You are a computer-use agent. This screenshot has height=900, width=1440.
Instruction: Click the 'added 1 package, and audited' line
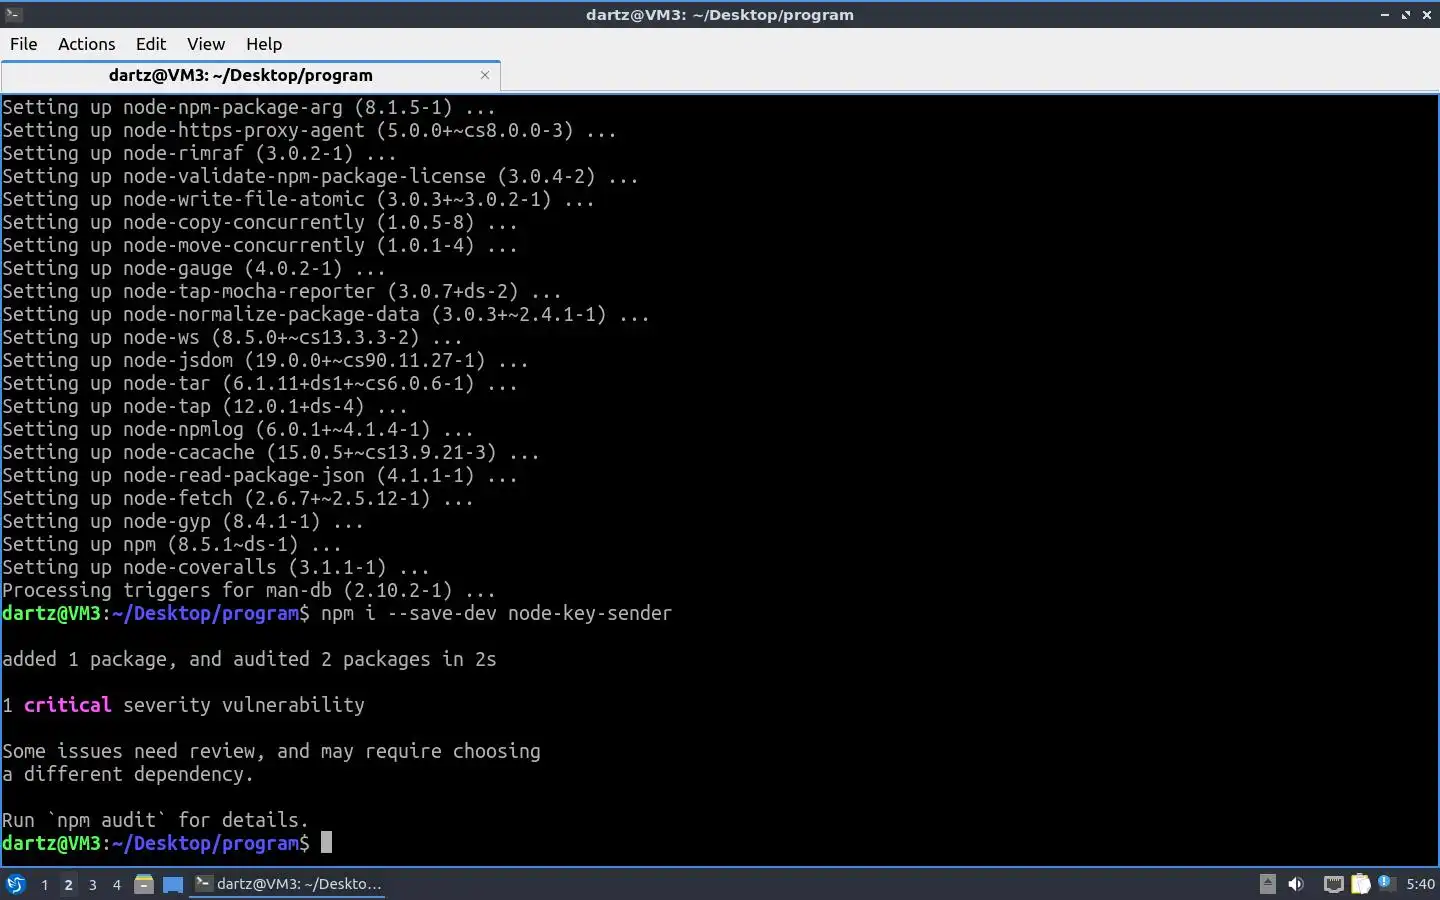[x=249, y=659]
